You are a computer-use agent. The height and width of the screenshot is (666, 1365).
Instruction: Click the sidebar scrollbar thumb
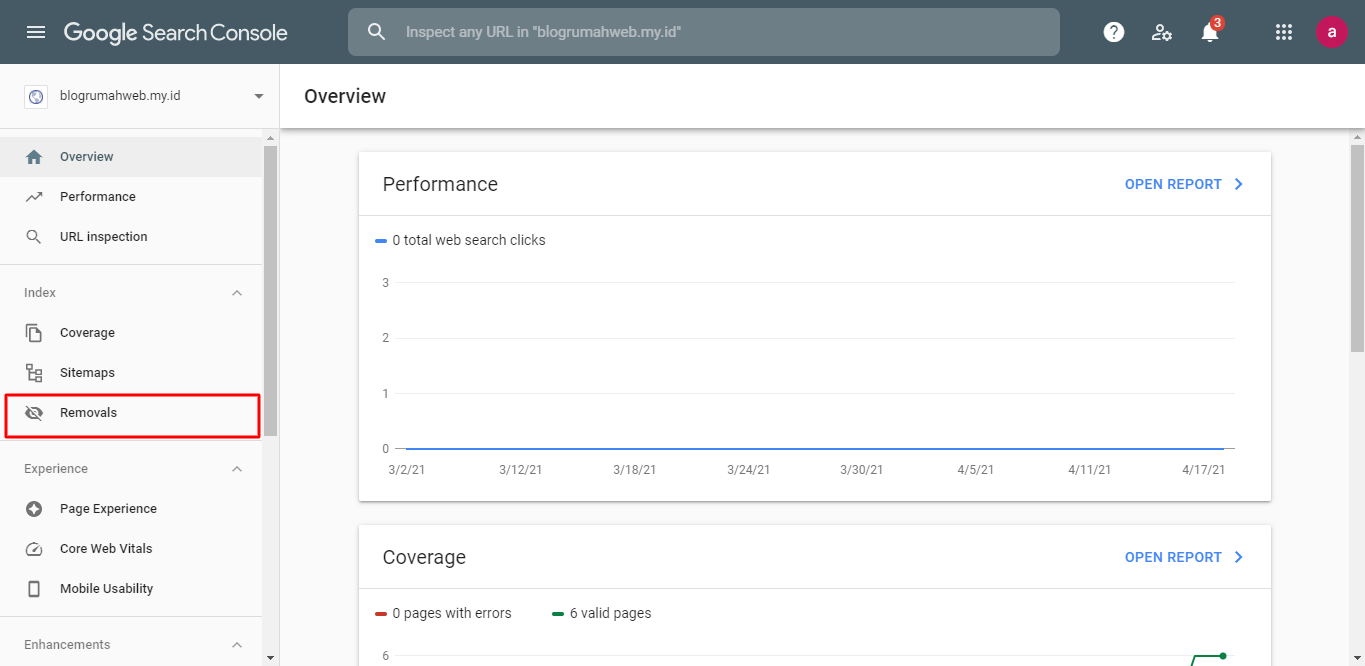270,290
